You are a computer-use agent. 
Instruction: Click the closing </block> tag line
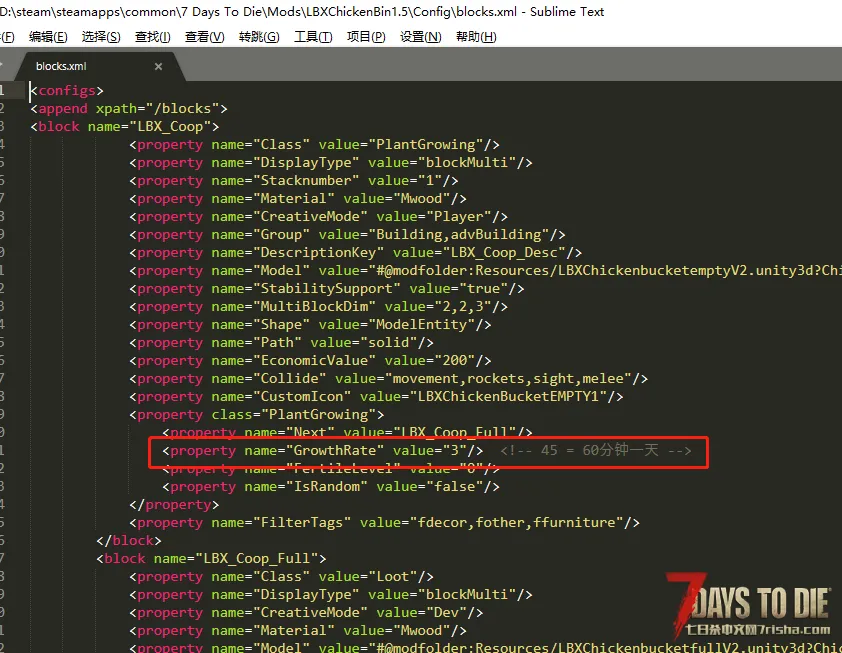click(129, 541)
